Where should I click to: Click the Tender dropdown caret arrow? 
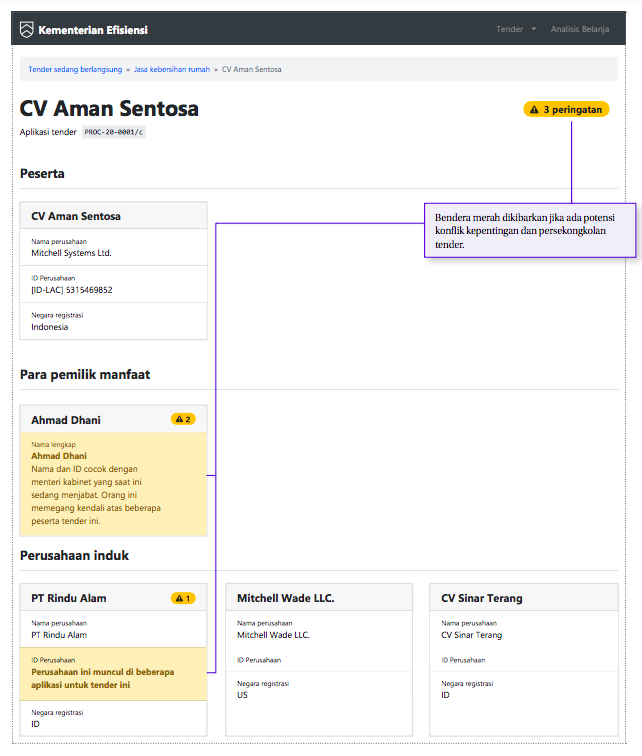(534, 30)
